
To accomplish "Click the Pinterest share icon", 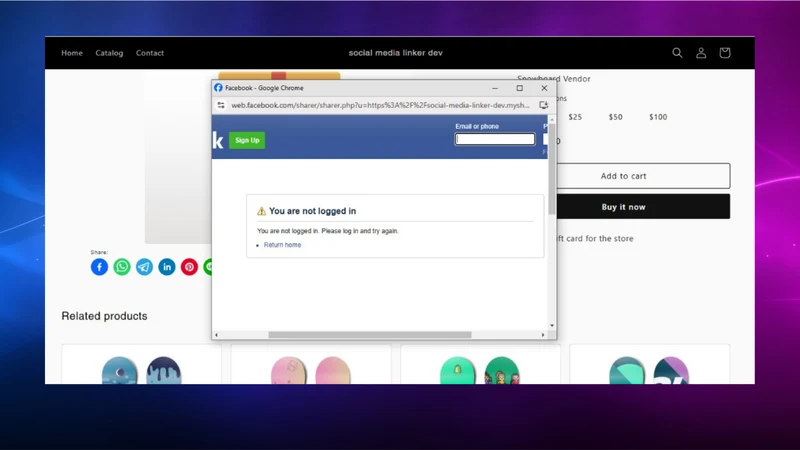I will (x=189, y=267).
